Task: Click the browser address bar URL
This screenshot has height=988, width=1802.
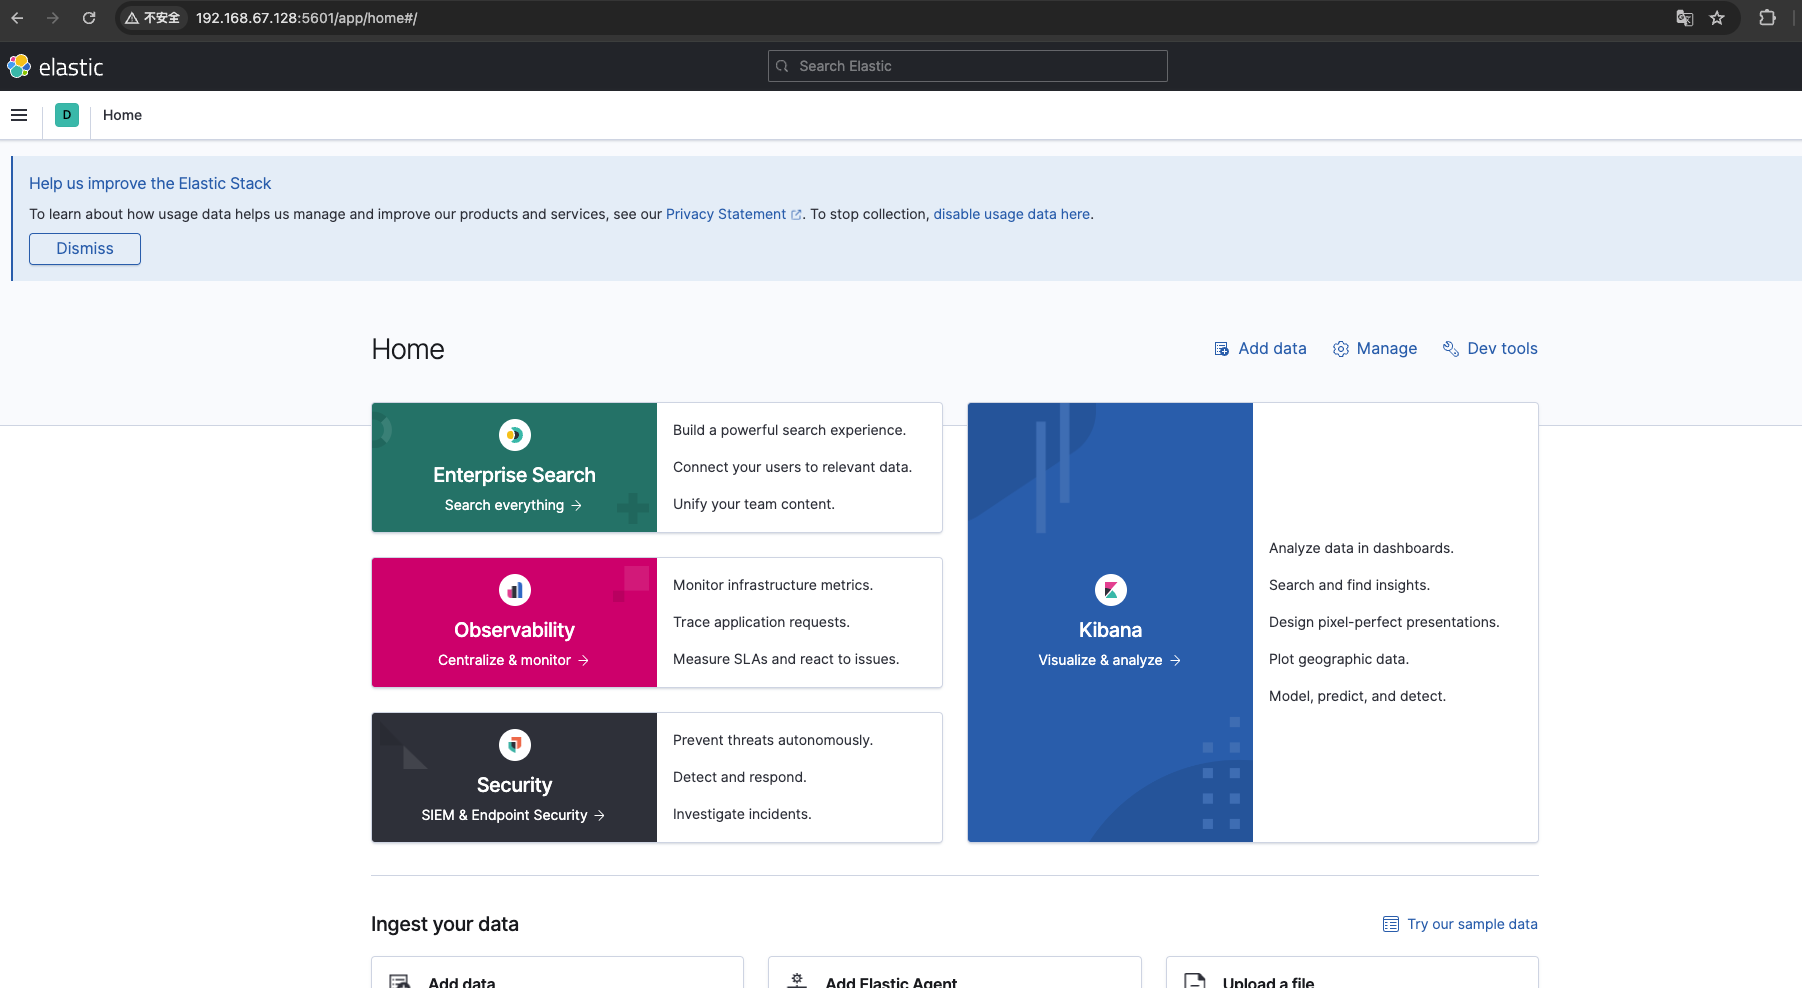Action: pos(306,18)
